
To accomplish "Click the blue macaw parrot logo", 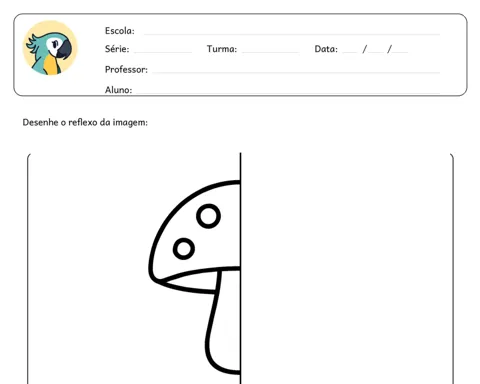I will pyautogui.click(x=50, y=48).
